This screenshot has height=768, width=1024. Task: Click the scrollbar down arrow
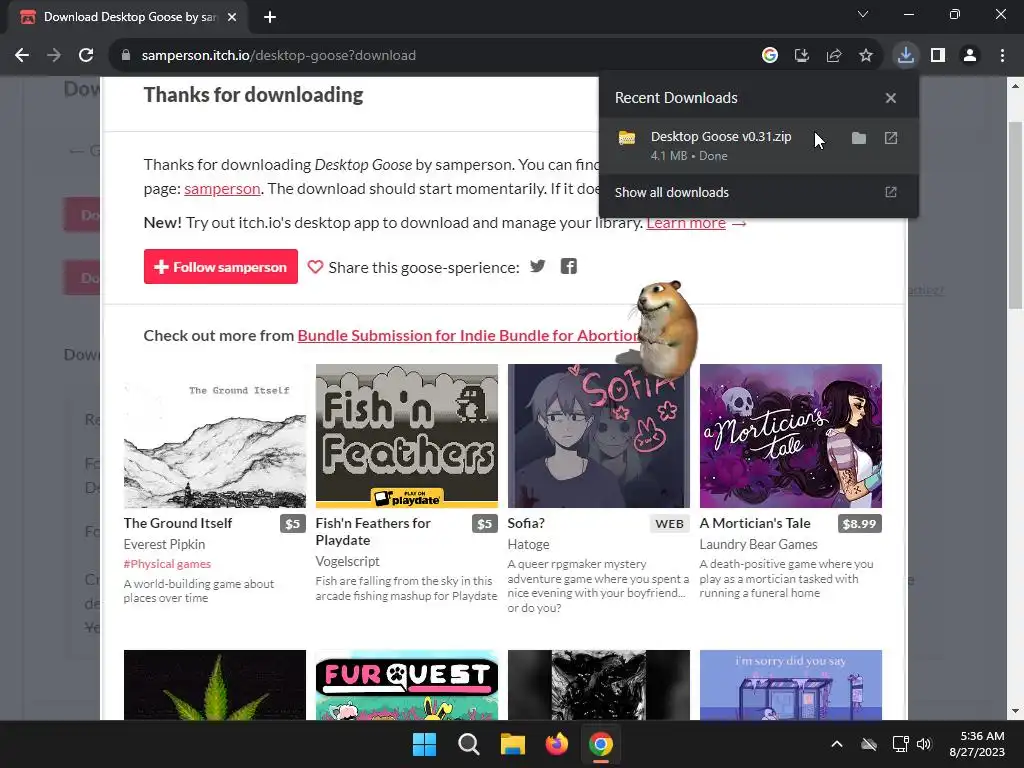point(1016,711)
